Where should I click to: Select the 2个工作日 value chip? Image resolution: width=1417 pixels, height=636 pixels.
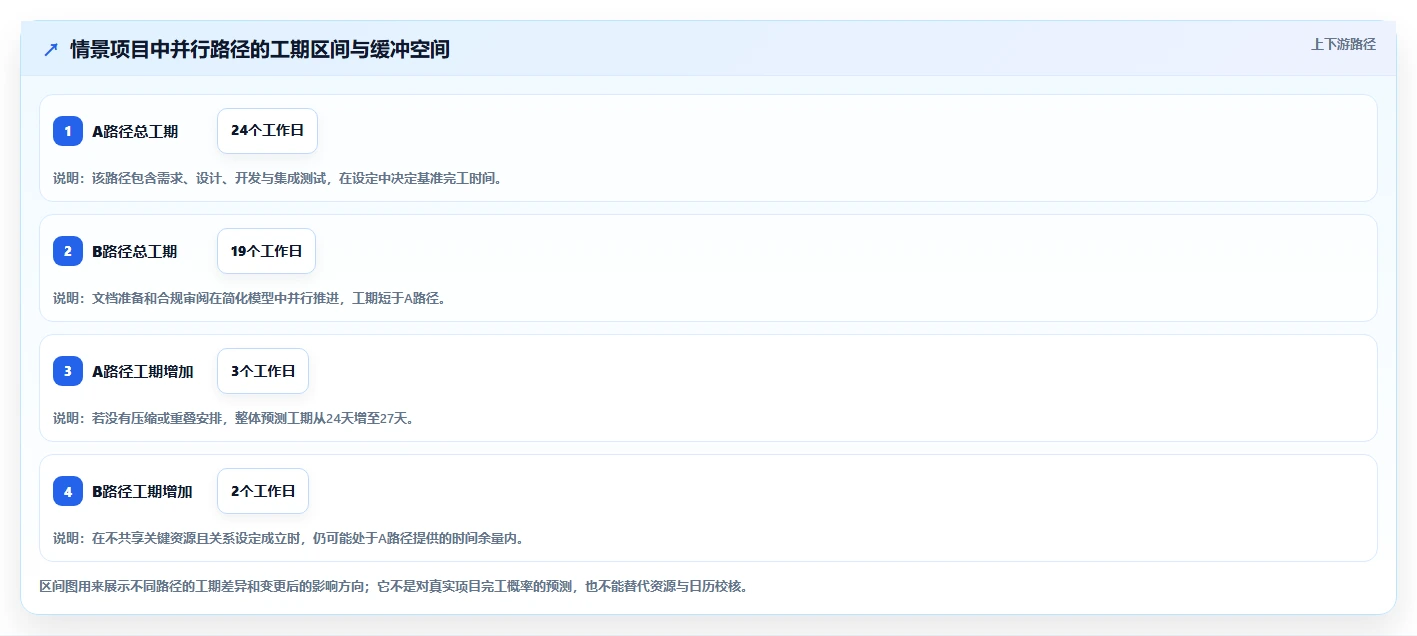coord(263,491)
